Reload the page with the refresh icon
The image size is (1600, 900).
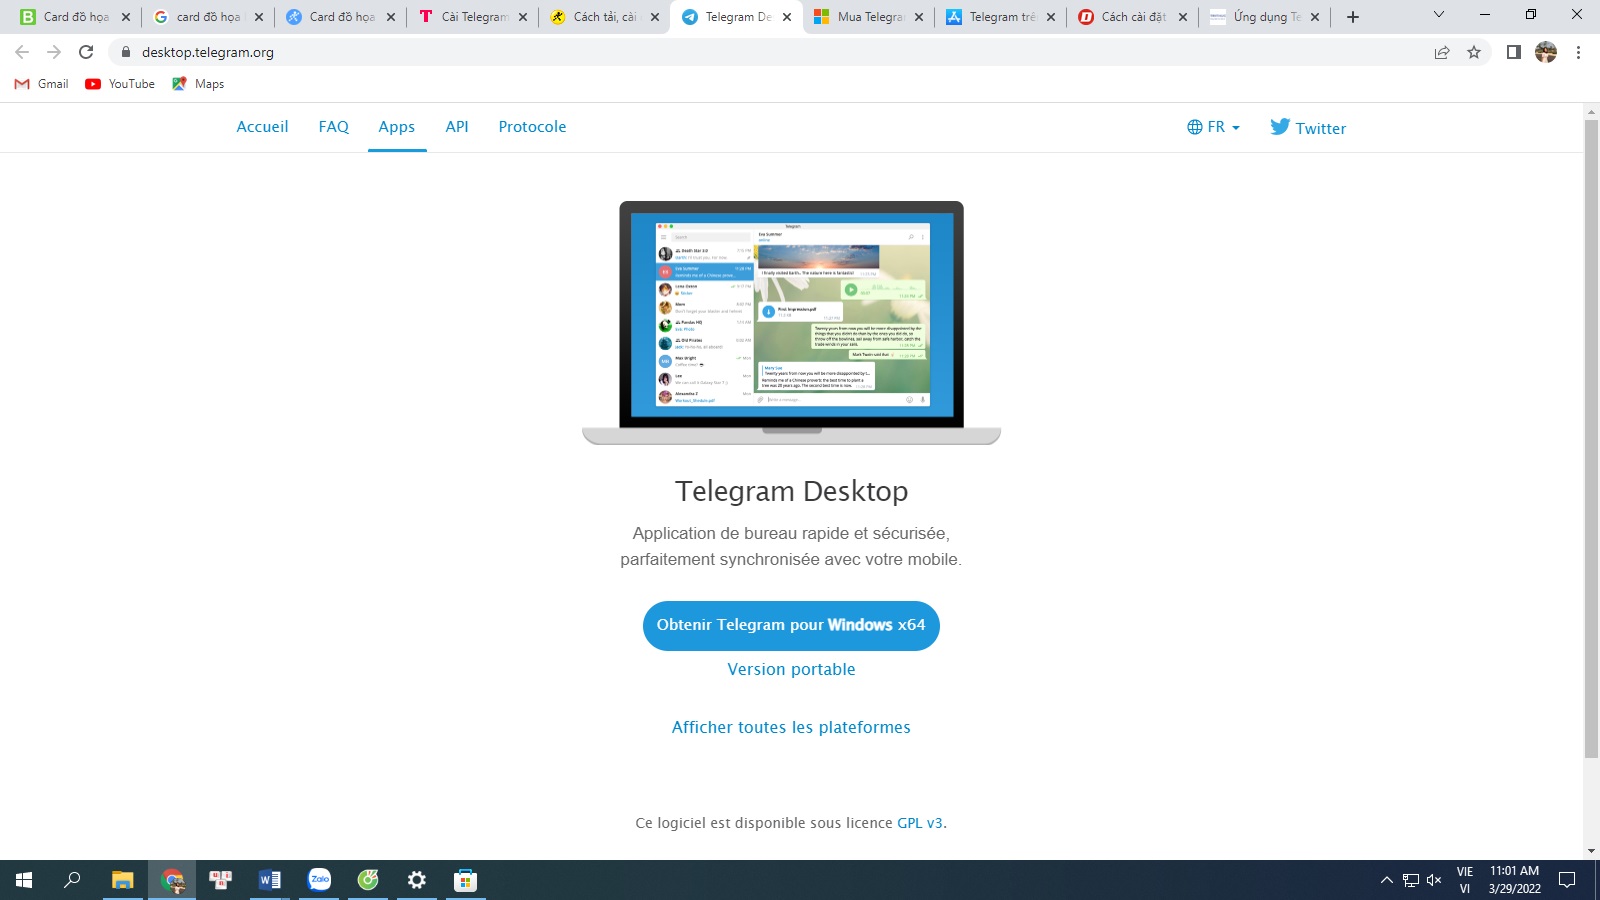click(x=86, y=52)
